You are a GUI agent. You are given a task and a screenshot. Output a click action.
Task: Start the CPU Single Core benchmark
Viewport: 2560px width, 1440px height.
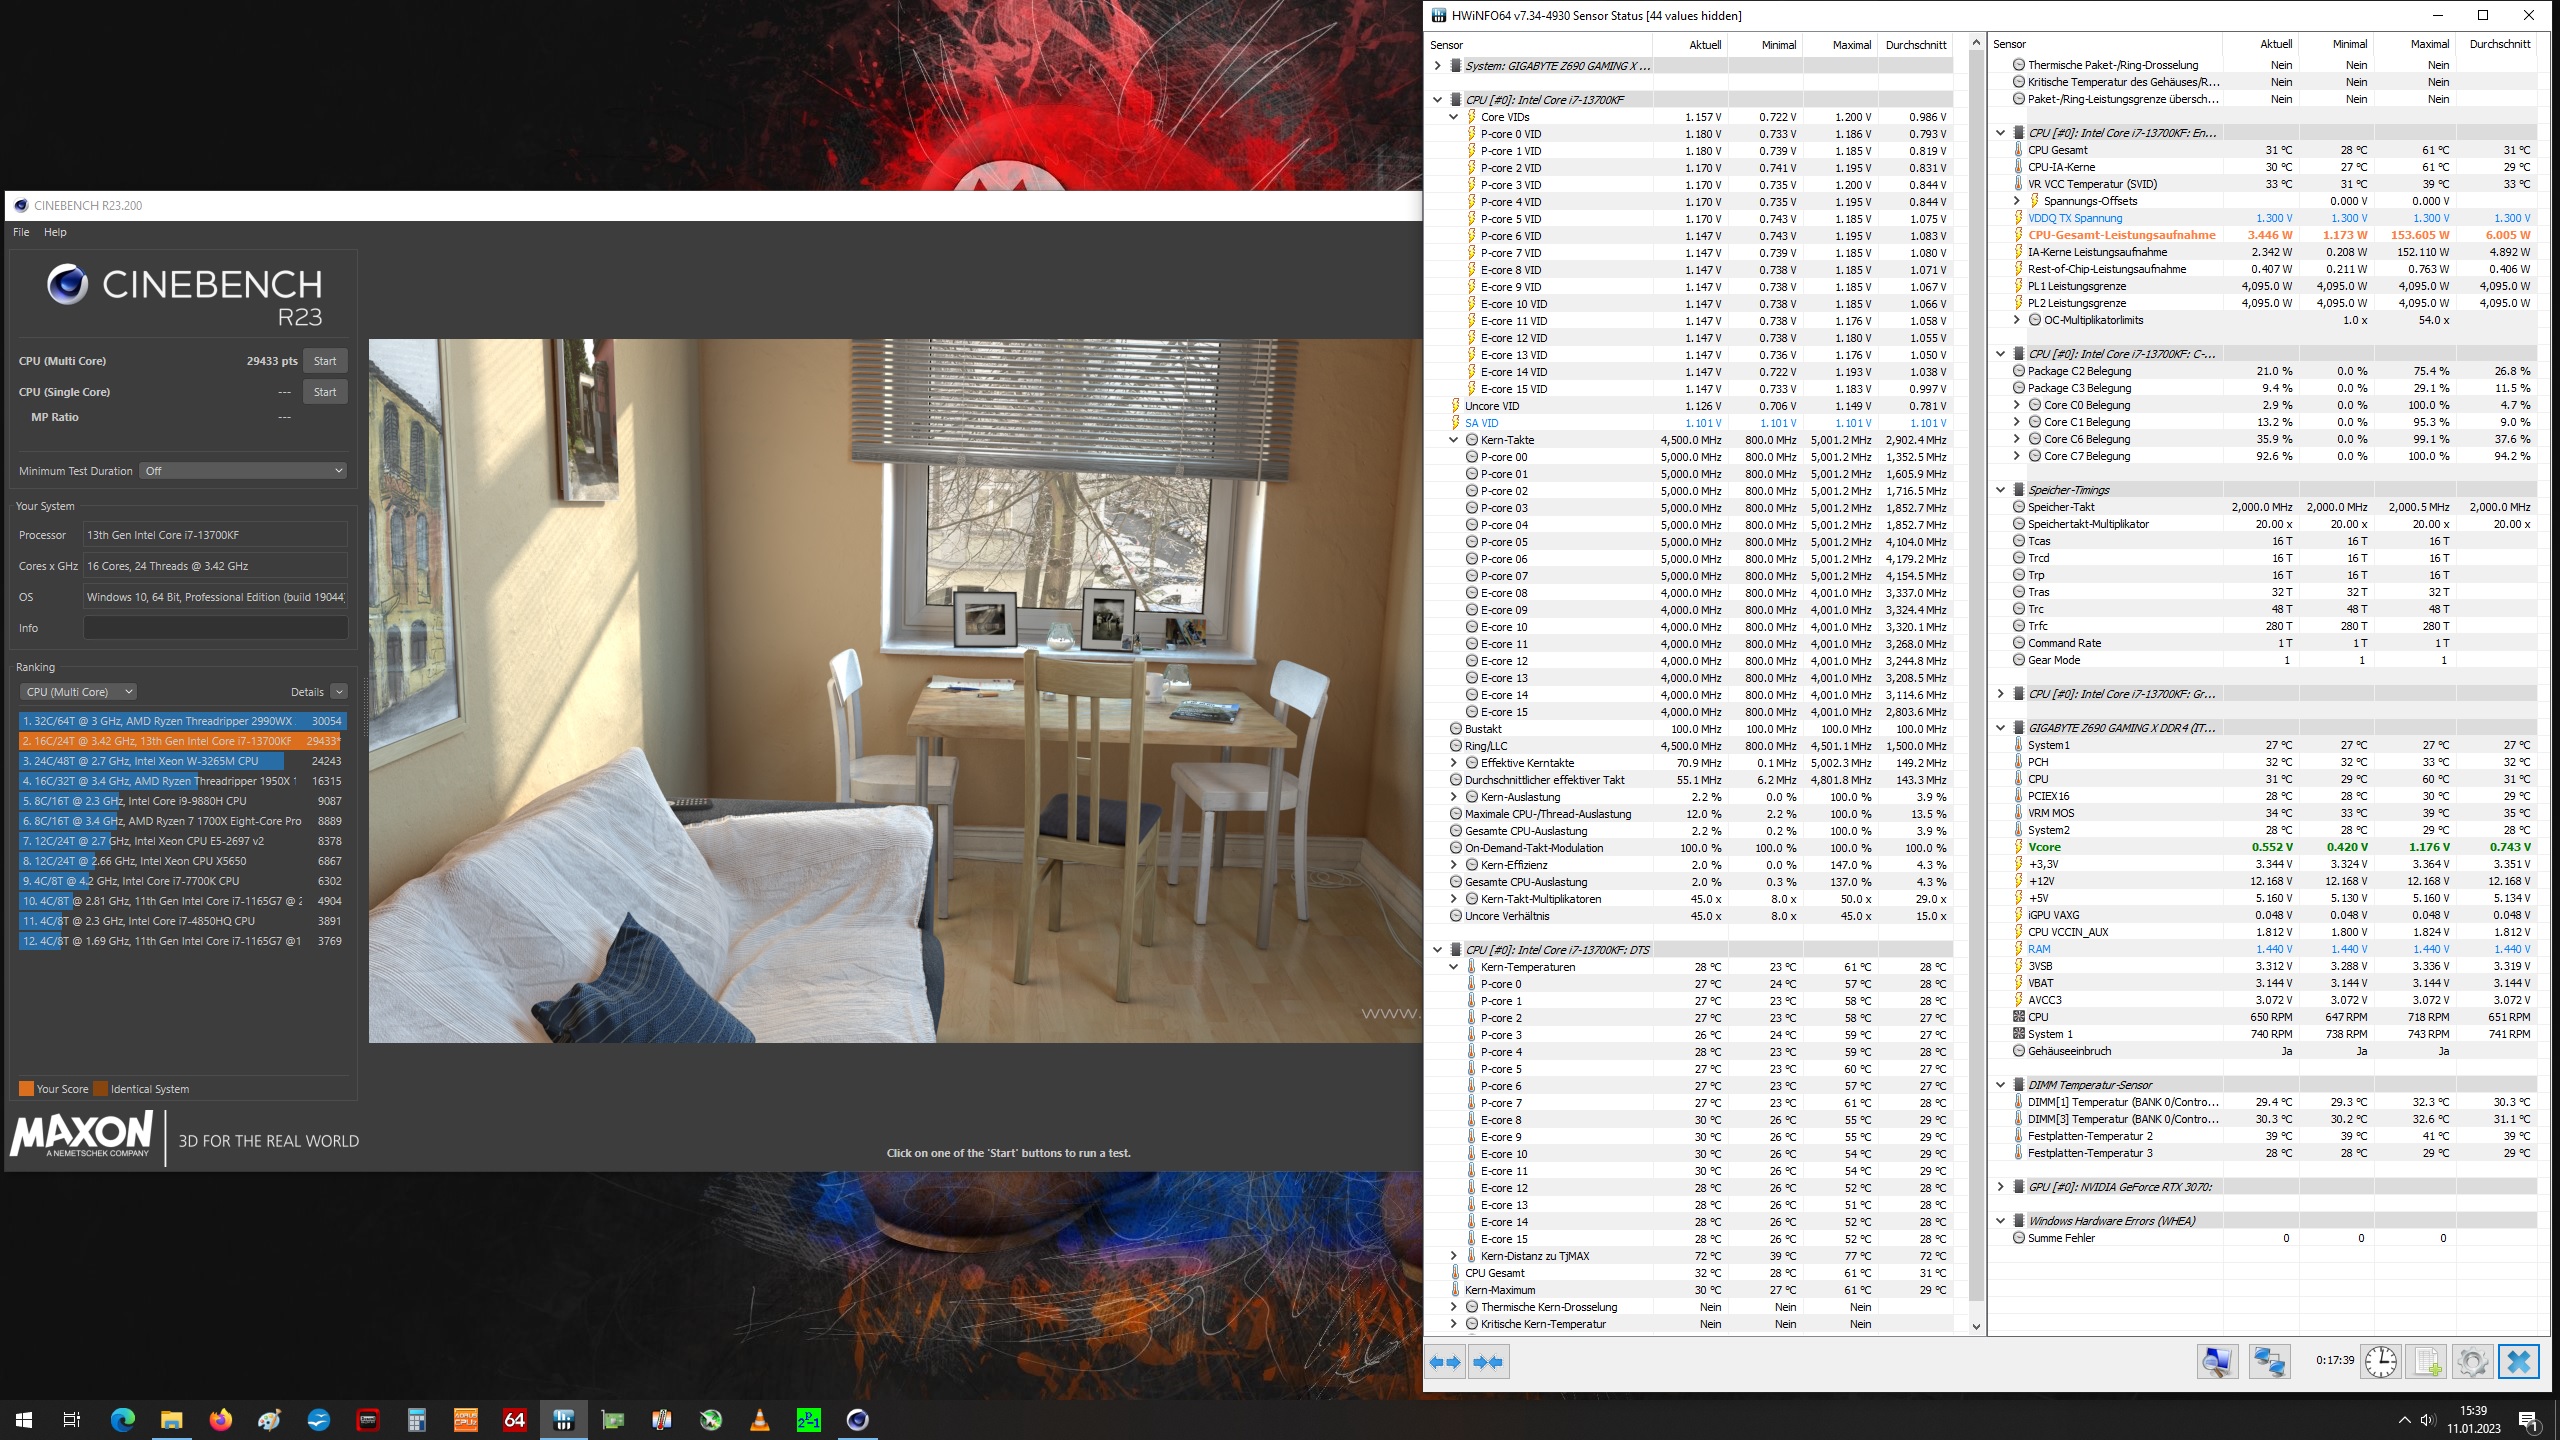click(324, 391)
